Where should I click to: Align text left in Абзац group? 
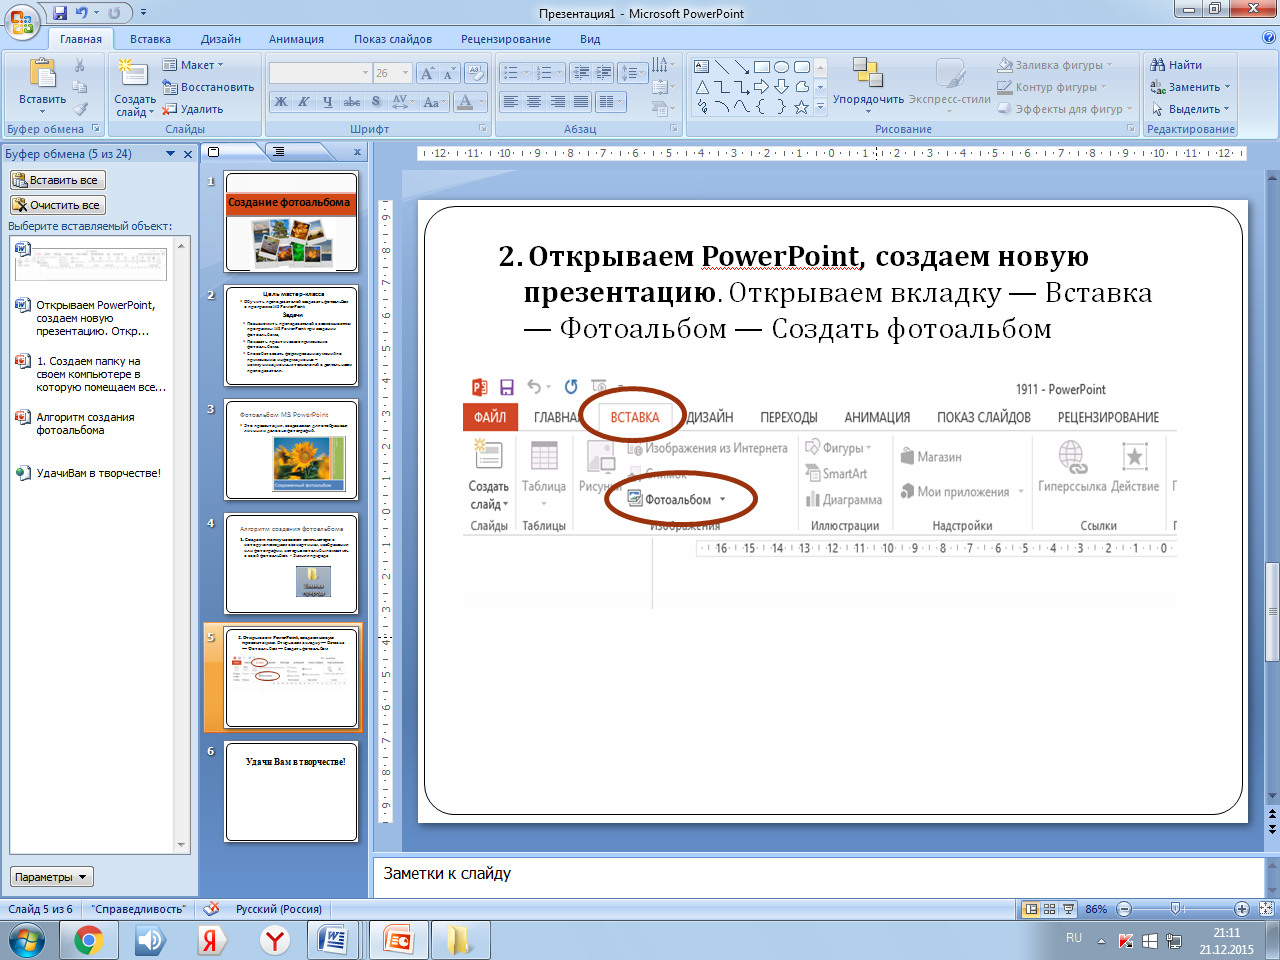point(511,101)
